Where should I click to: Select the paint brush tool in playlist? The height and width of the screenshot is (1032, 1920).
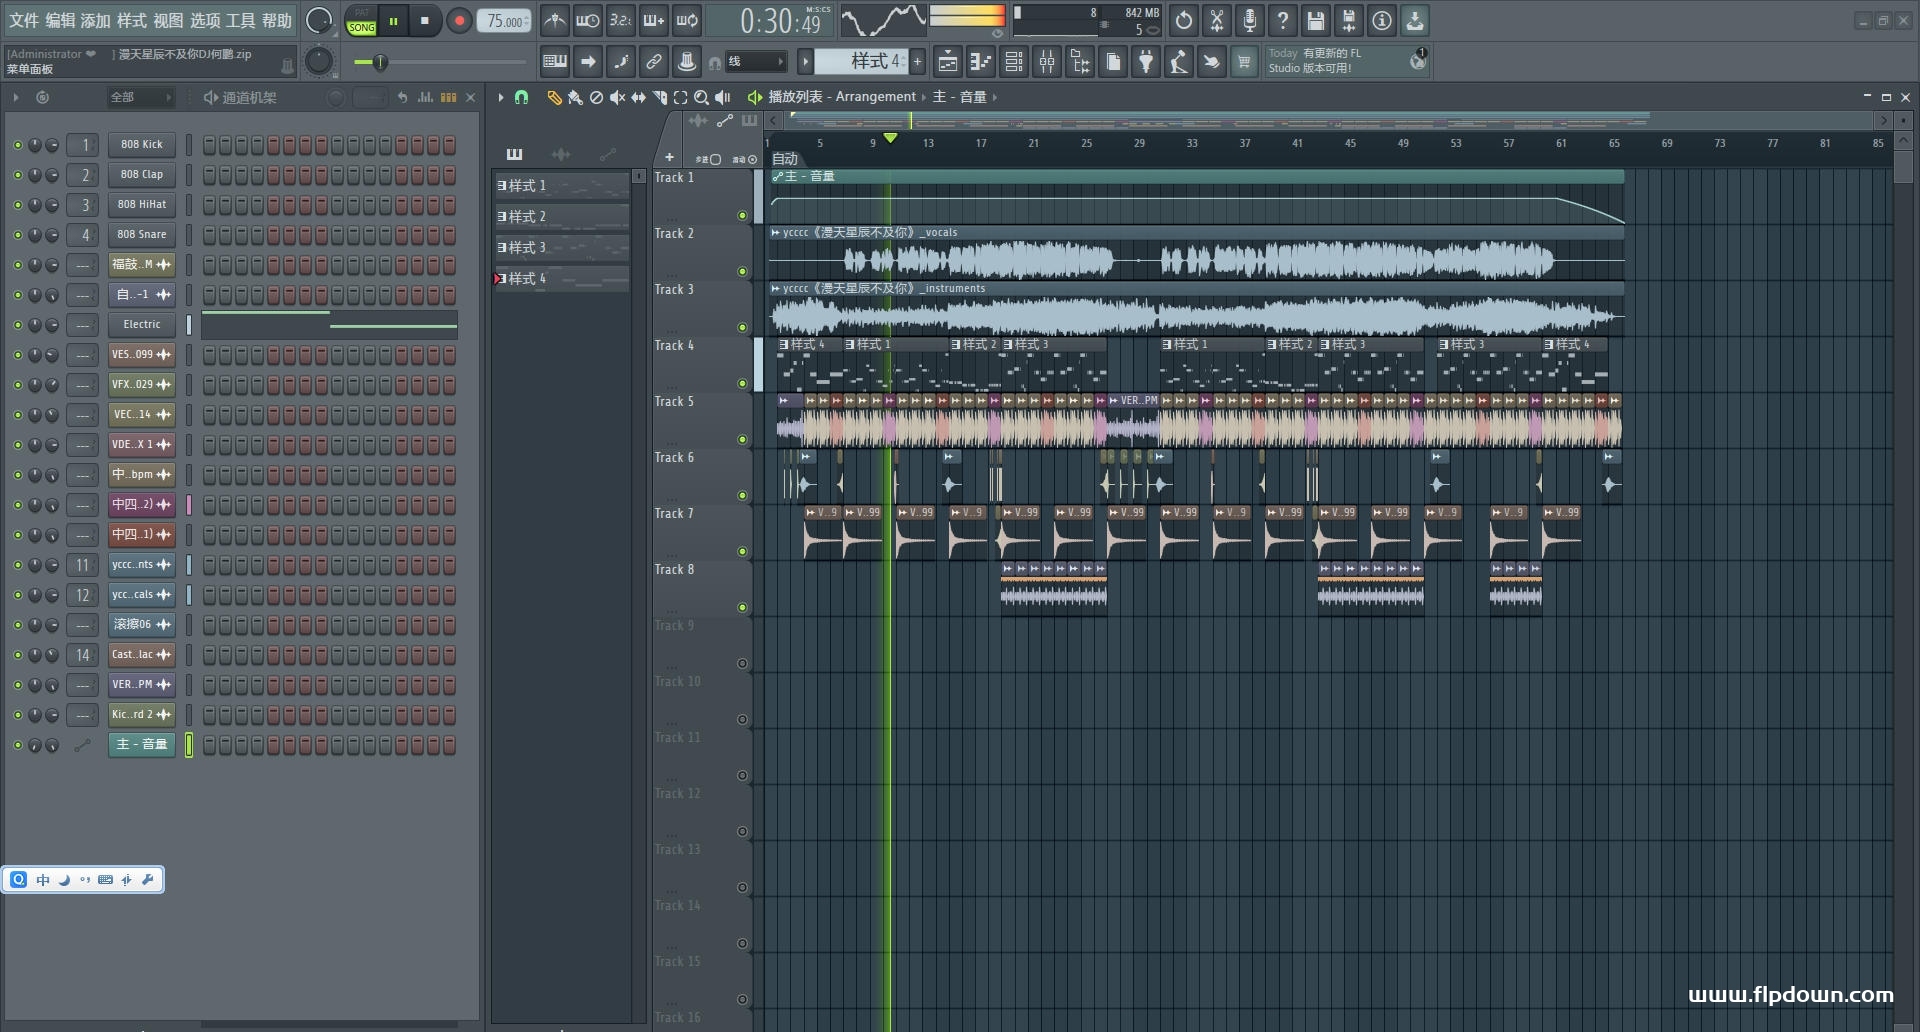[x=575, y=97]
